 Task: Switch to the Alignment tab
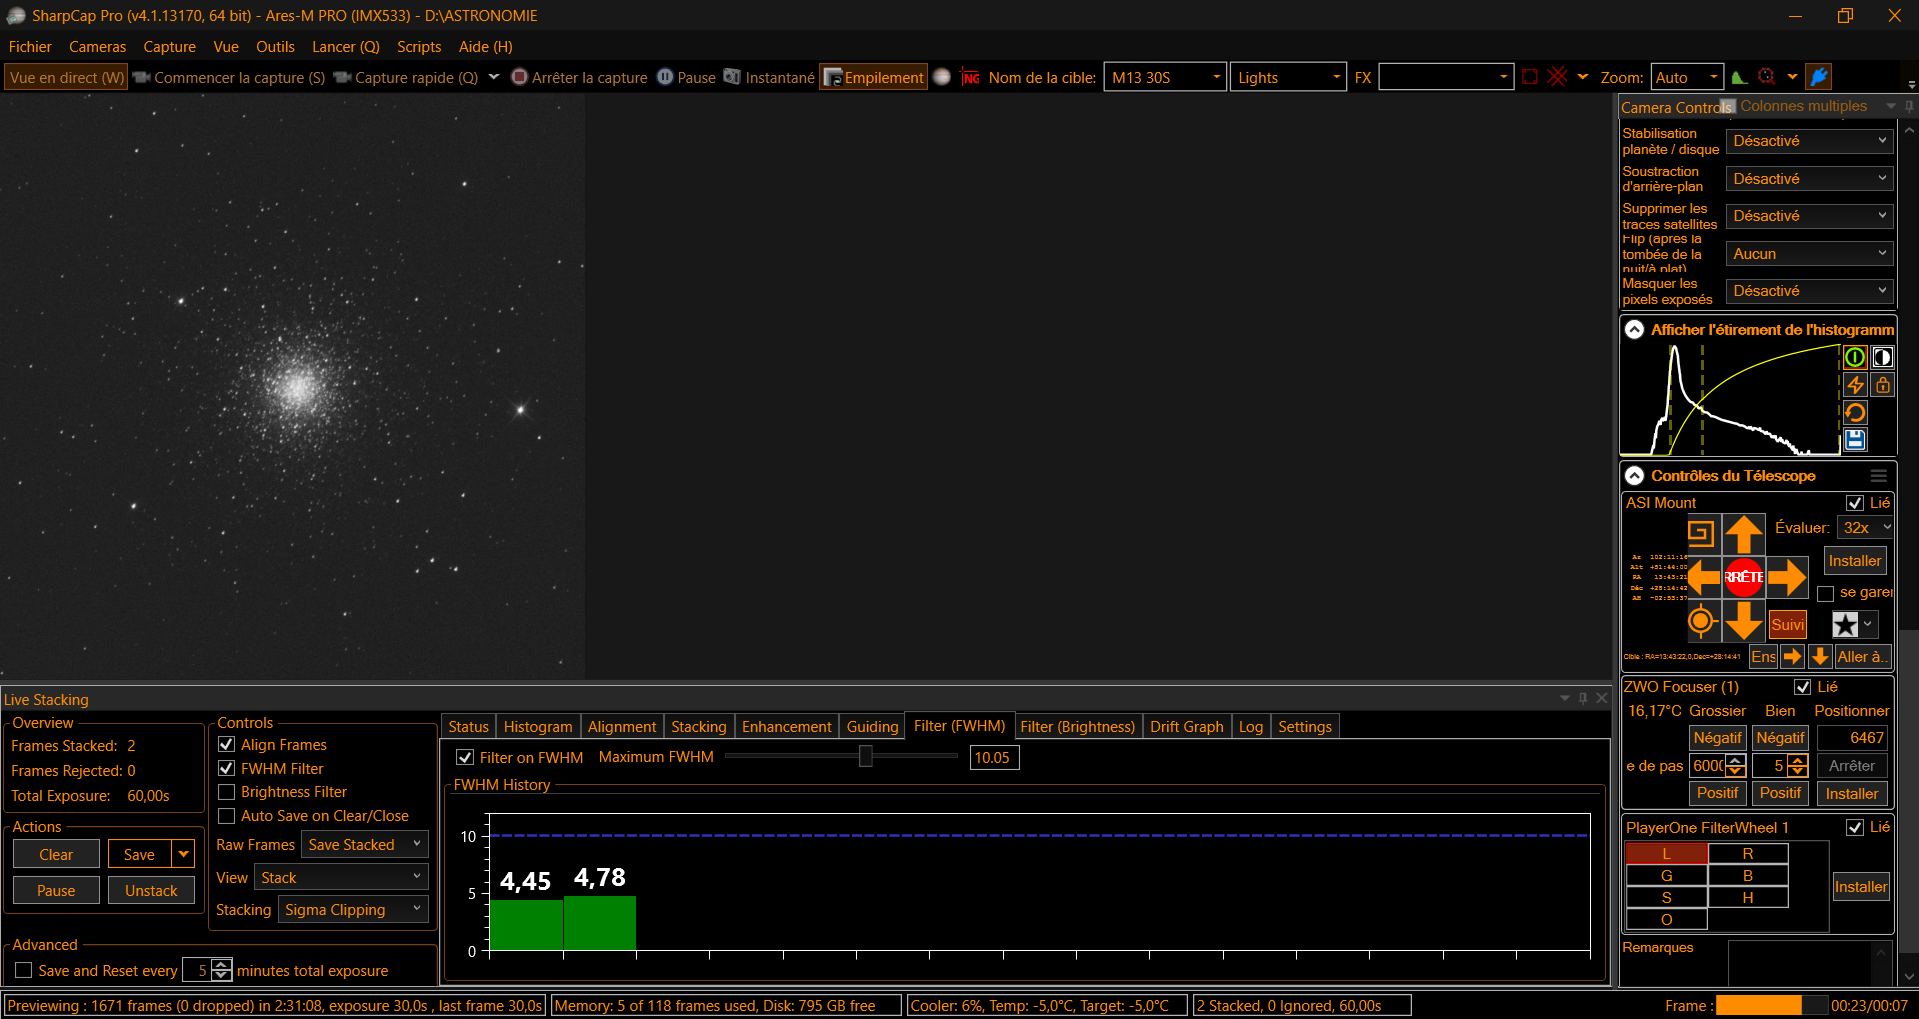[622, 726]
